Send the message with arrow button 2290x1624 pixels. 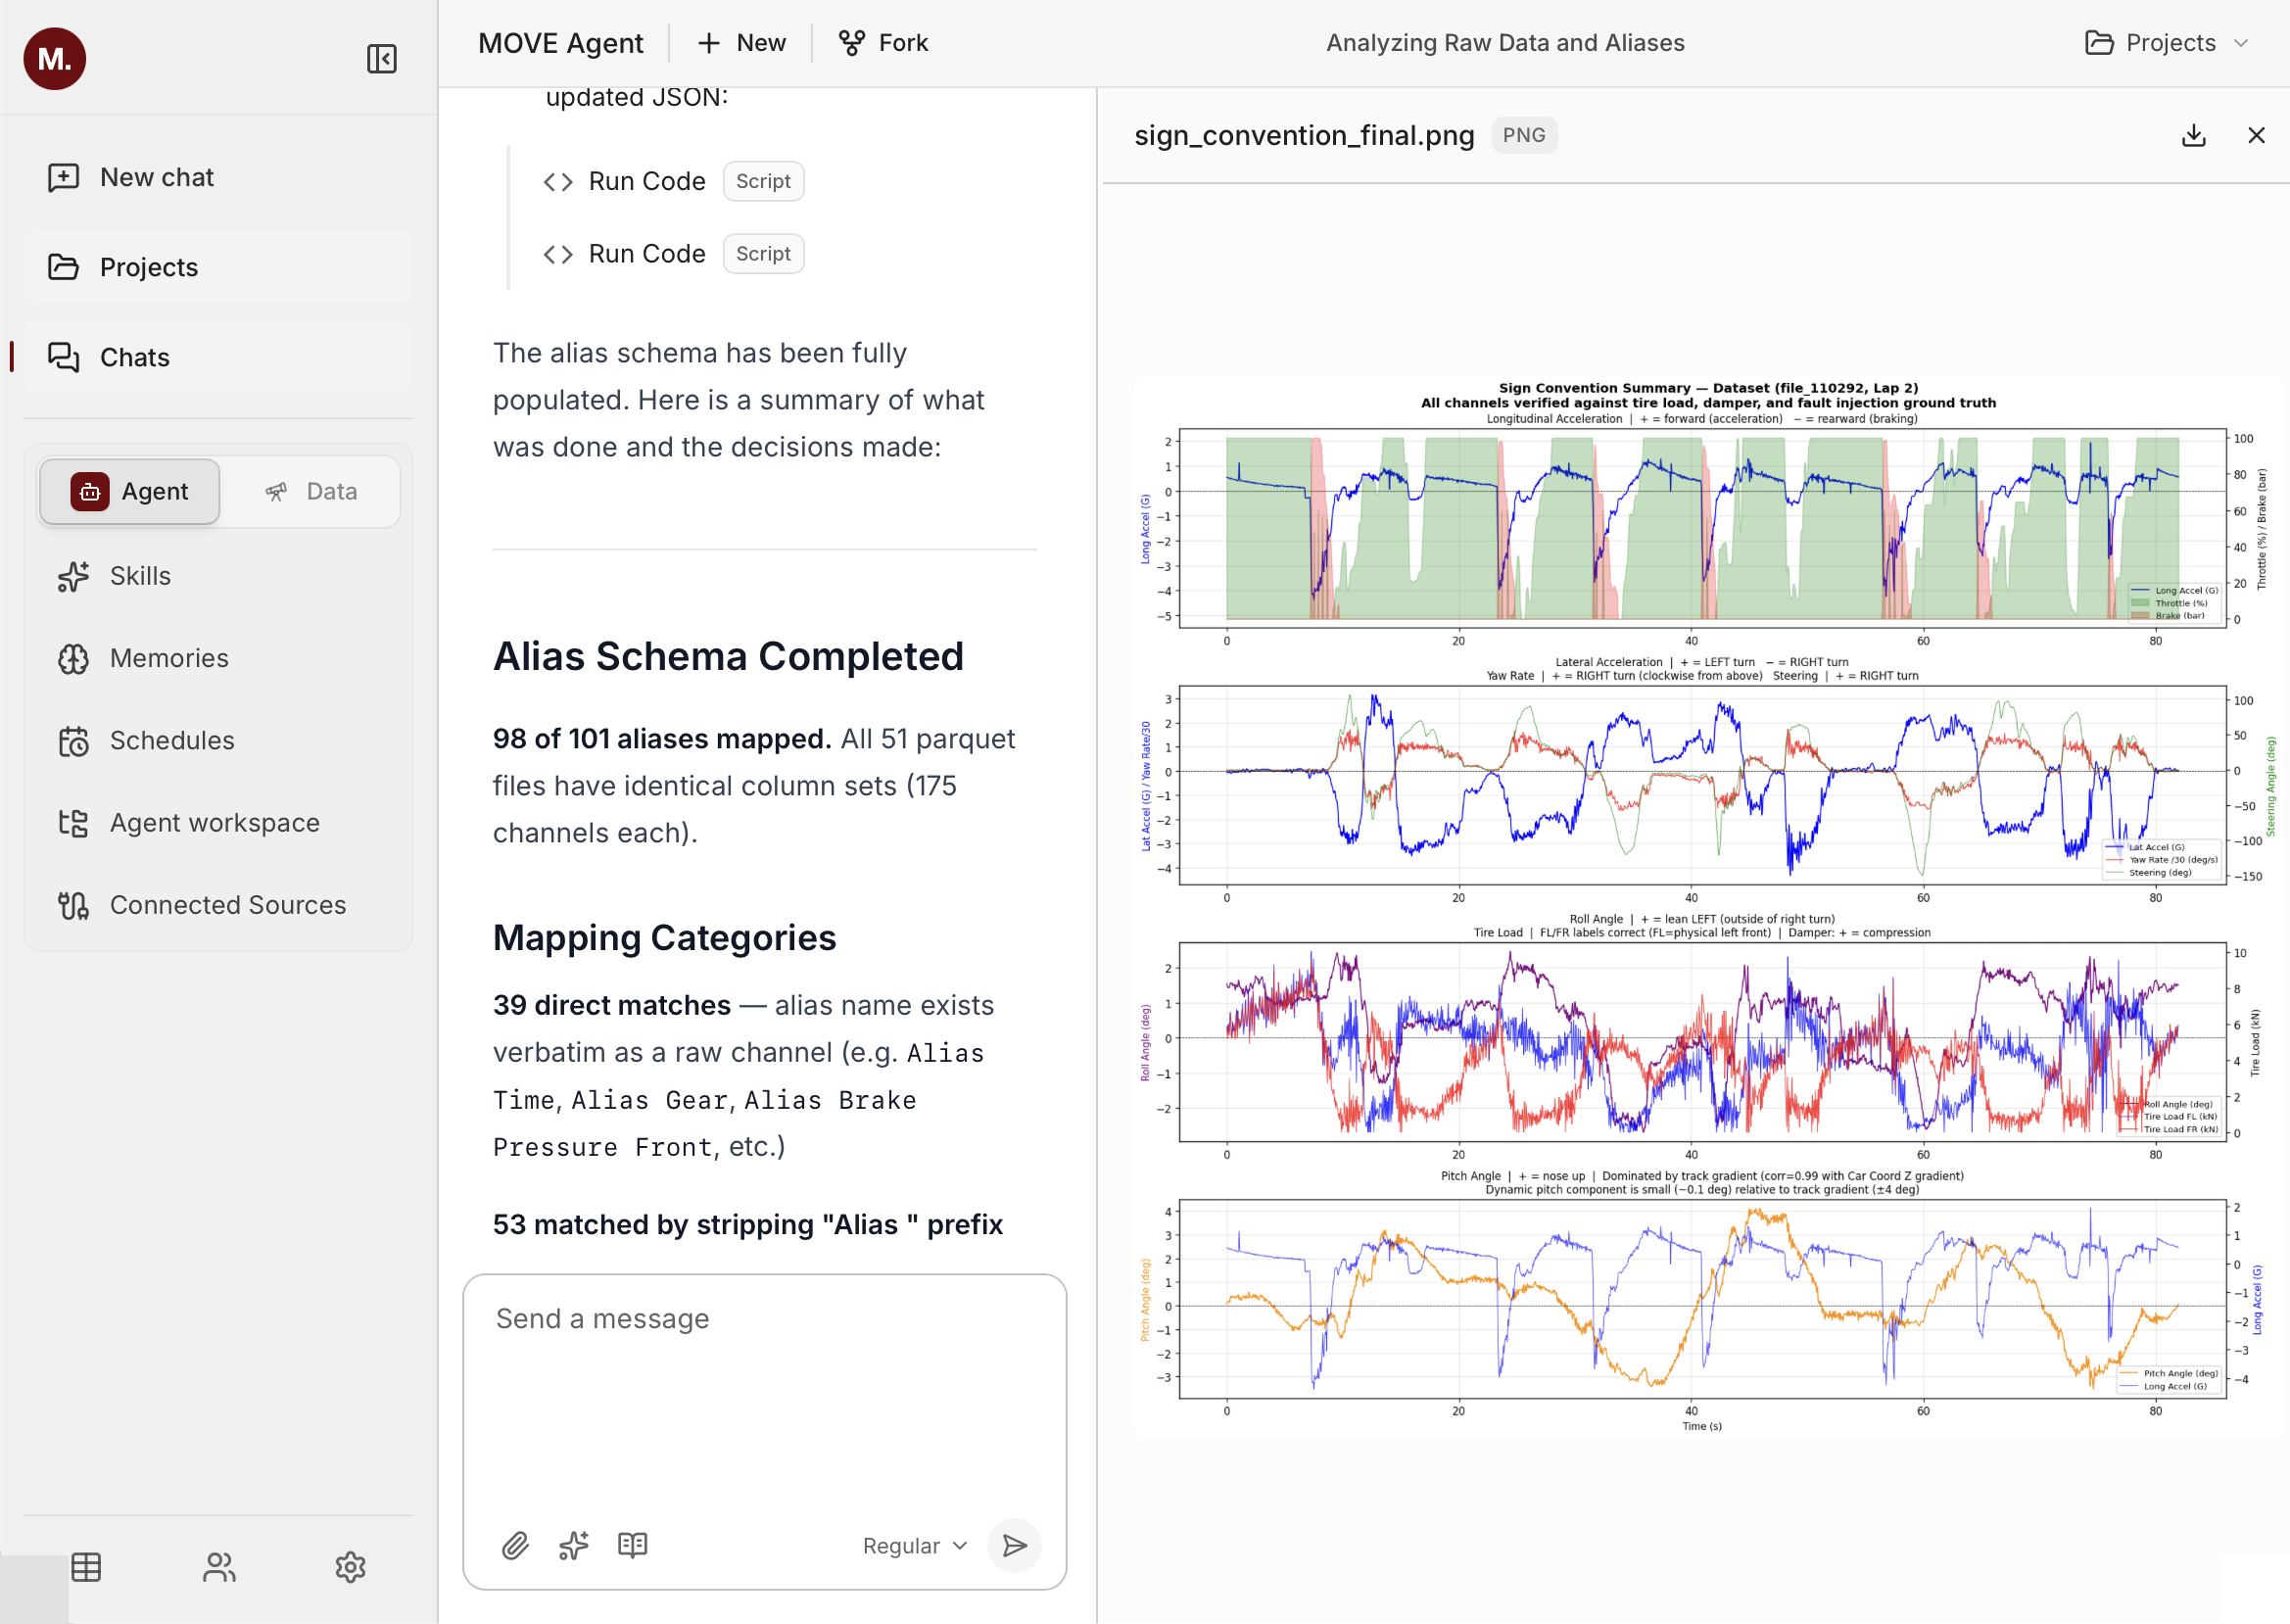[1014, 1546]
